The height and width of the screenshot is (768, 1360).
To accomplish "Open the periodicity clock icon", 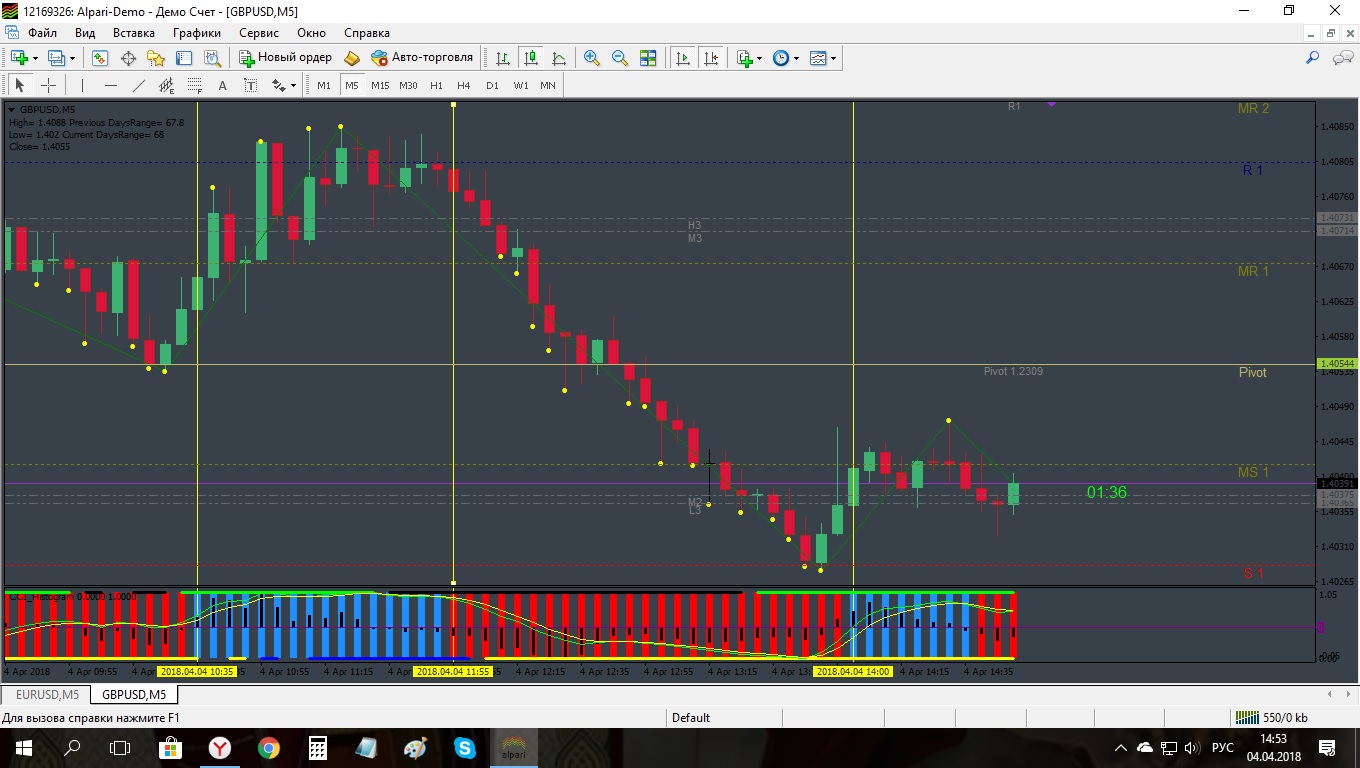I will (781, 58).
